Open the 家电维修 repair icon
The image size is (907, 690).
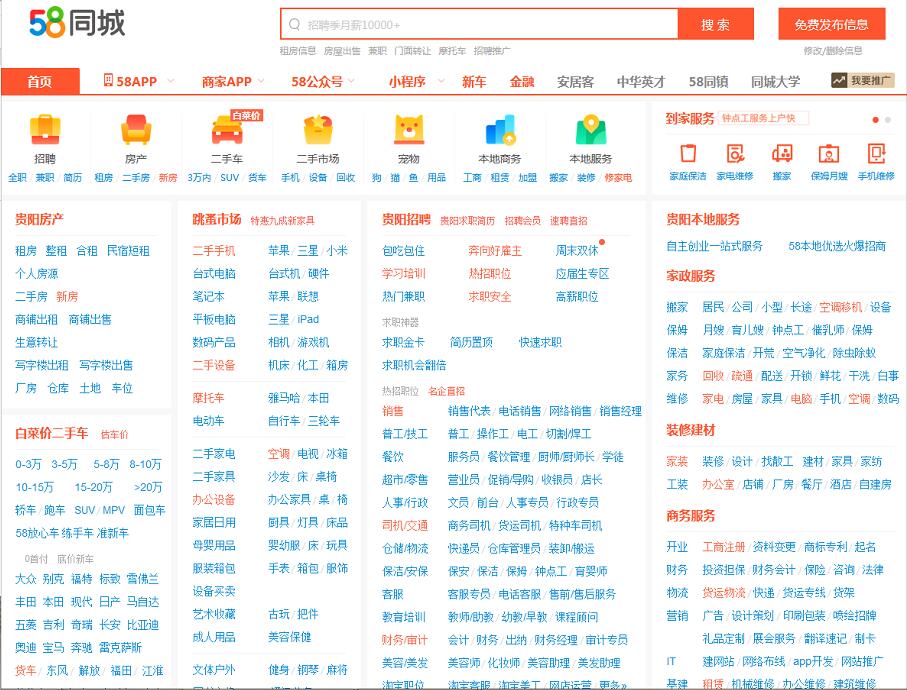coord(735,153)
